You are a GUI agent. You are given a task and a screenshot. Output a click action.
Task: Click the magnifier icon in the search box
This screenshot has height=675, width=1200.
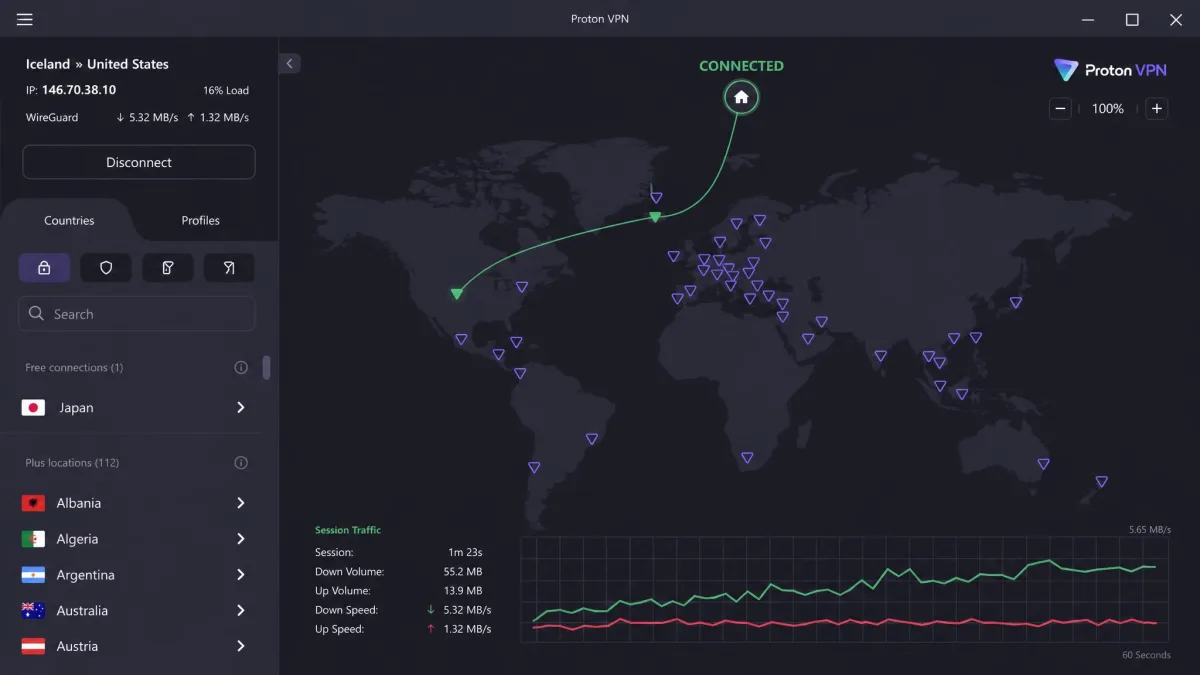(x=36, y=314)
